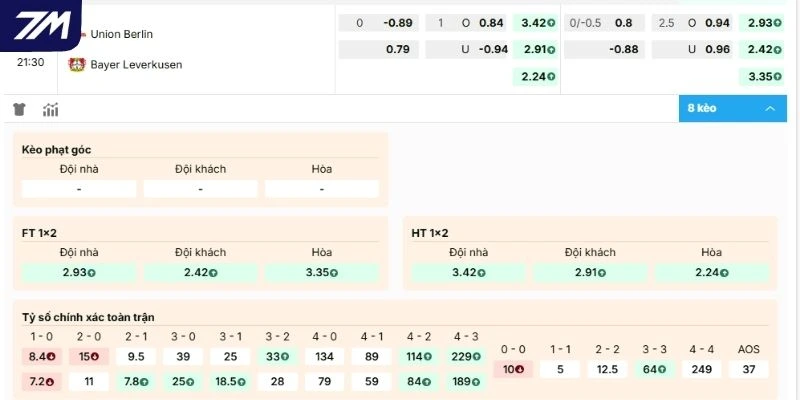Open the jersey lineup icon
Image resolution: width=800 pixels, height=400 pixels.
(19, 110)
